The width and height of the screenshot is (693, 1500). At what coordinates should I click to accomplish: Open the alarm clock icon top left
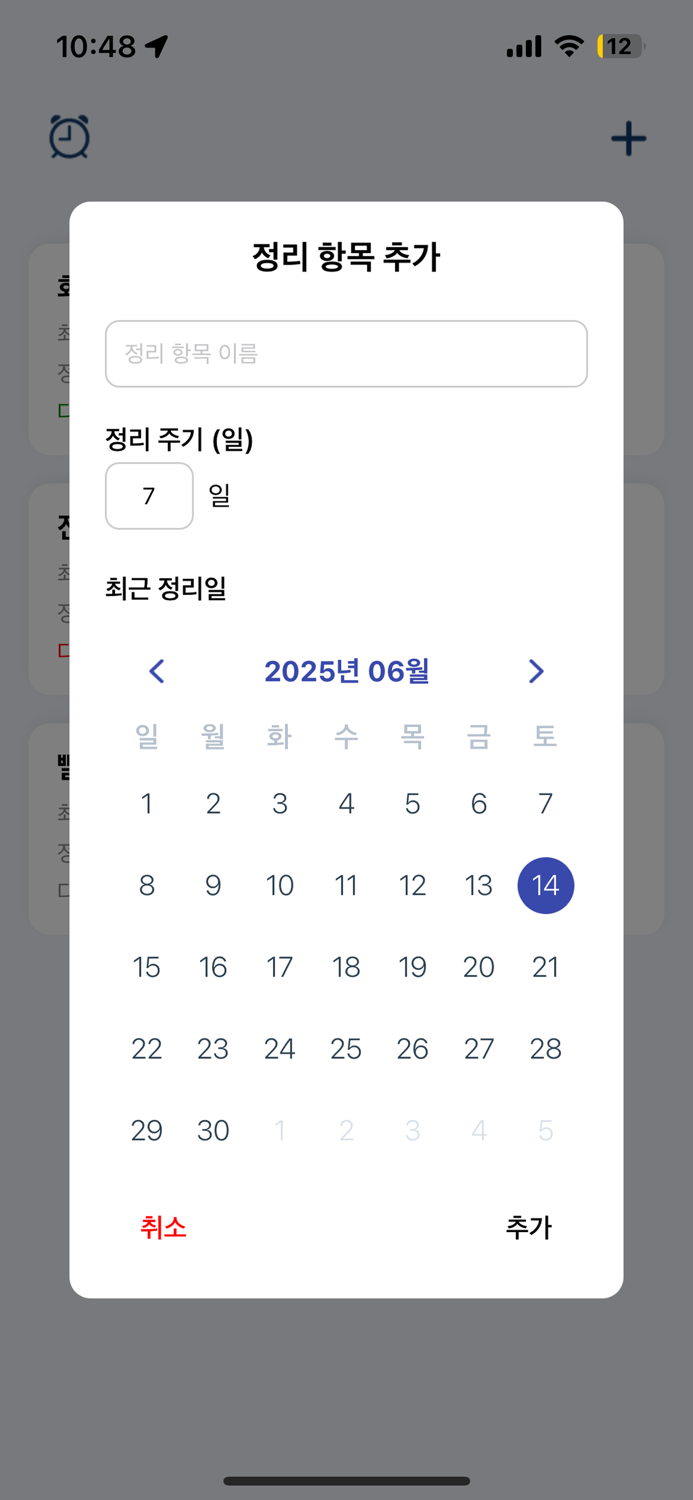click(69, 138)
